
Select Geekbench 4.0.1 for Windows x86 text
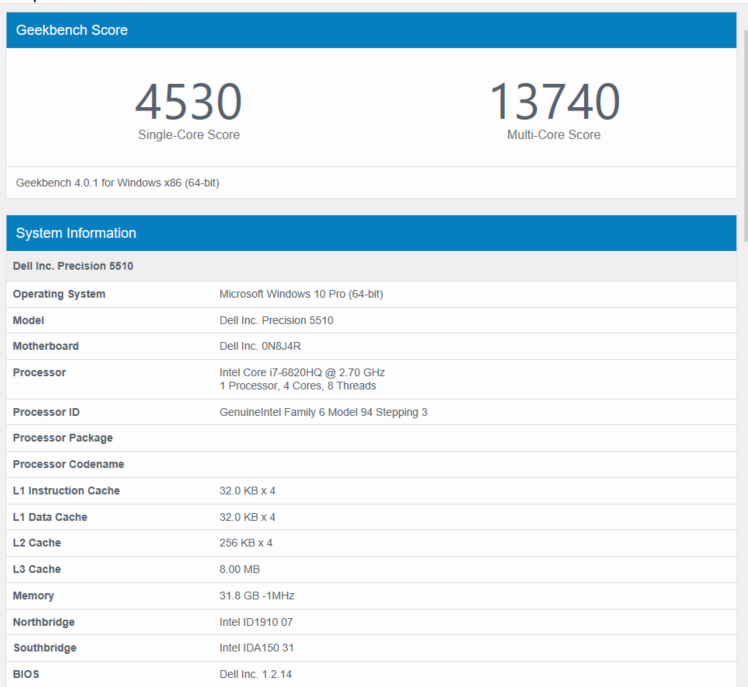pyautogui.click(x=117, y=183)
